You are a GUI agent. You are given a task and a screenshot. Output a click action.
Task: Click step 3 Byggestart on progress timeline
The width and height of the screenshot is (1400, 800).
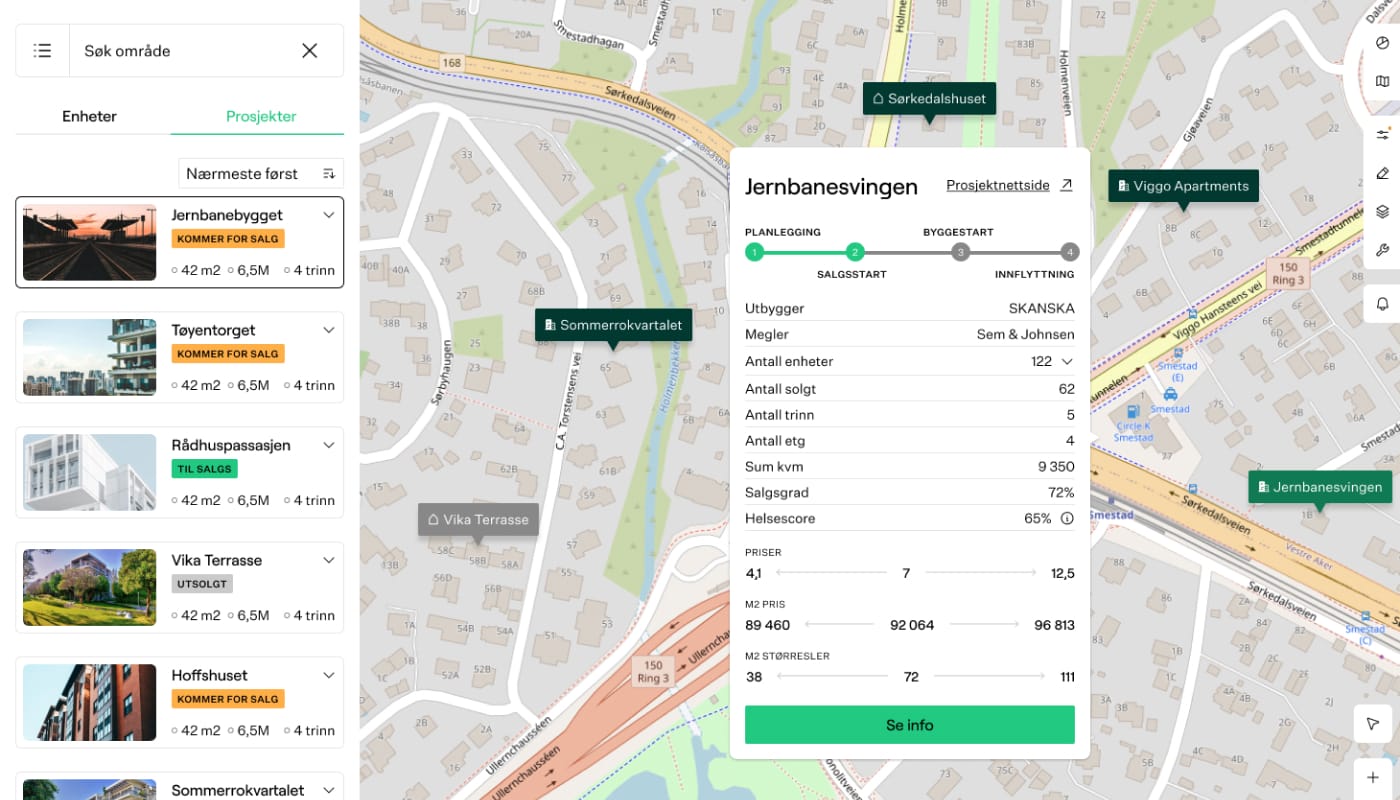[x=960, y=252]
